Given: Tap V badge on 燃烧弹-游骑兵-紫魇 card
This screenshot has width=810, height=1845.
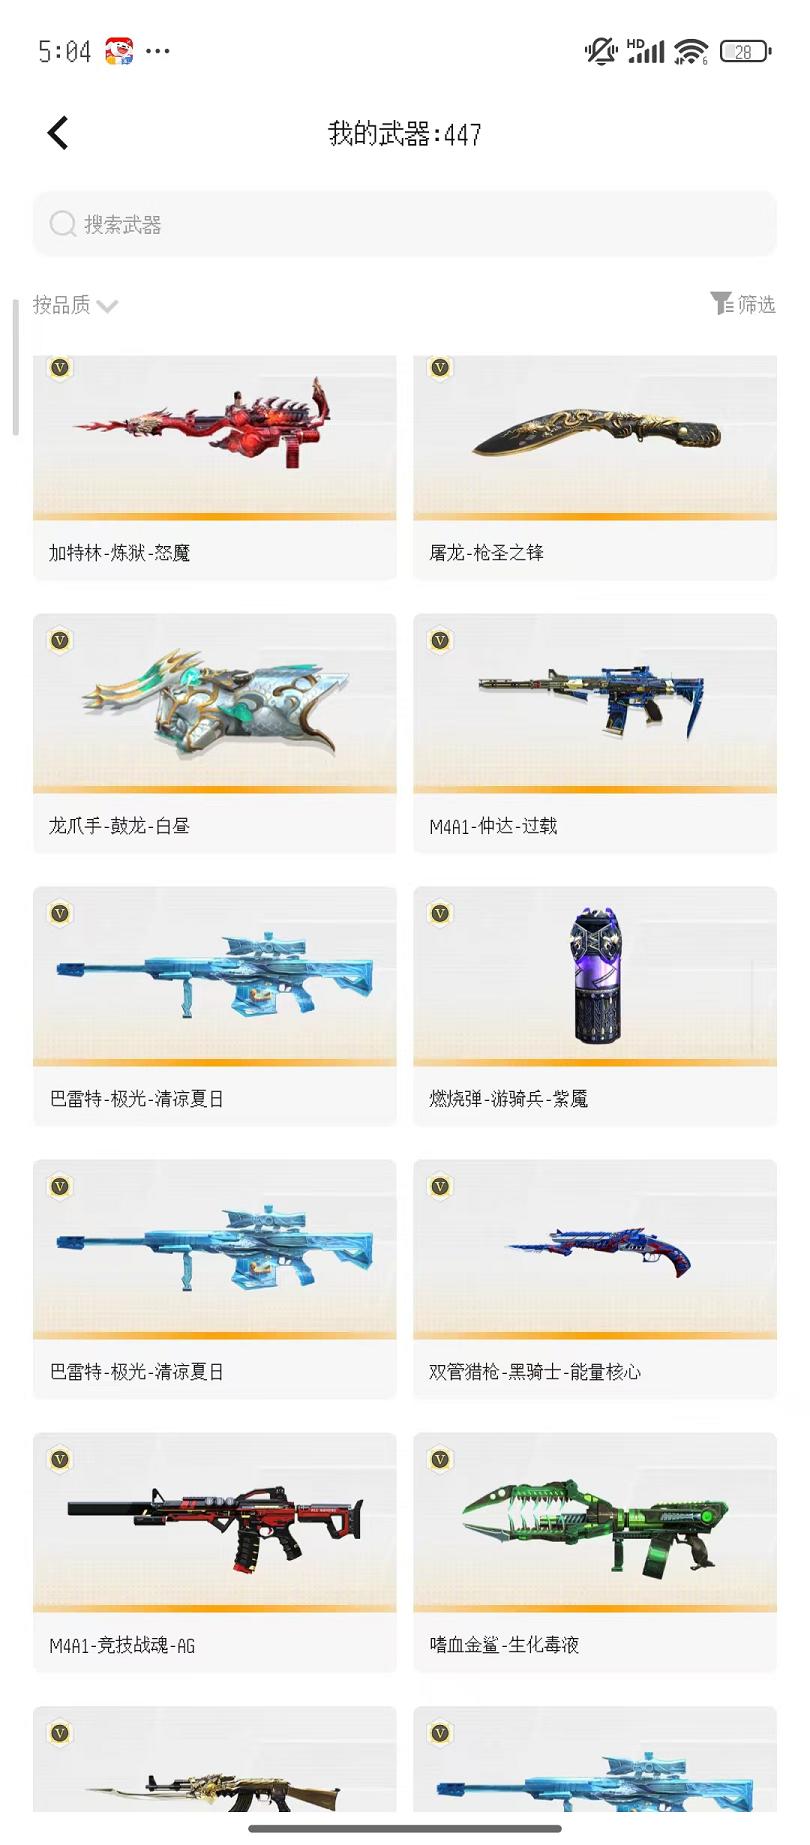Looking at the screenshot, I should coord(440,913).
